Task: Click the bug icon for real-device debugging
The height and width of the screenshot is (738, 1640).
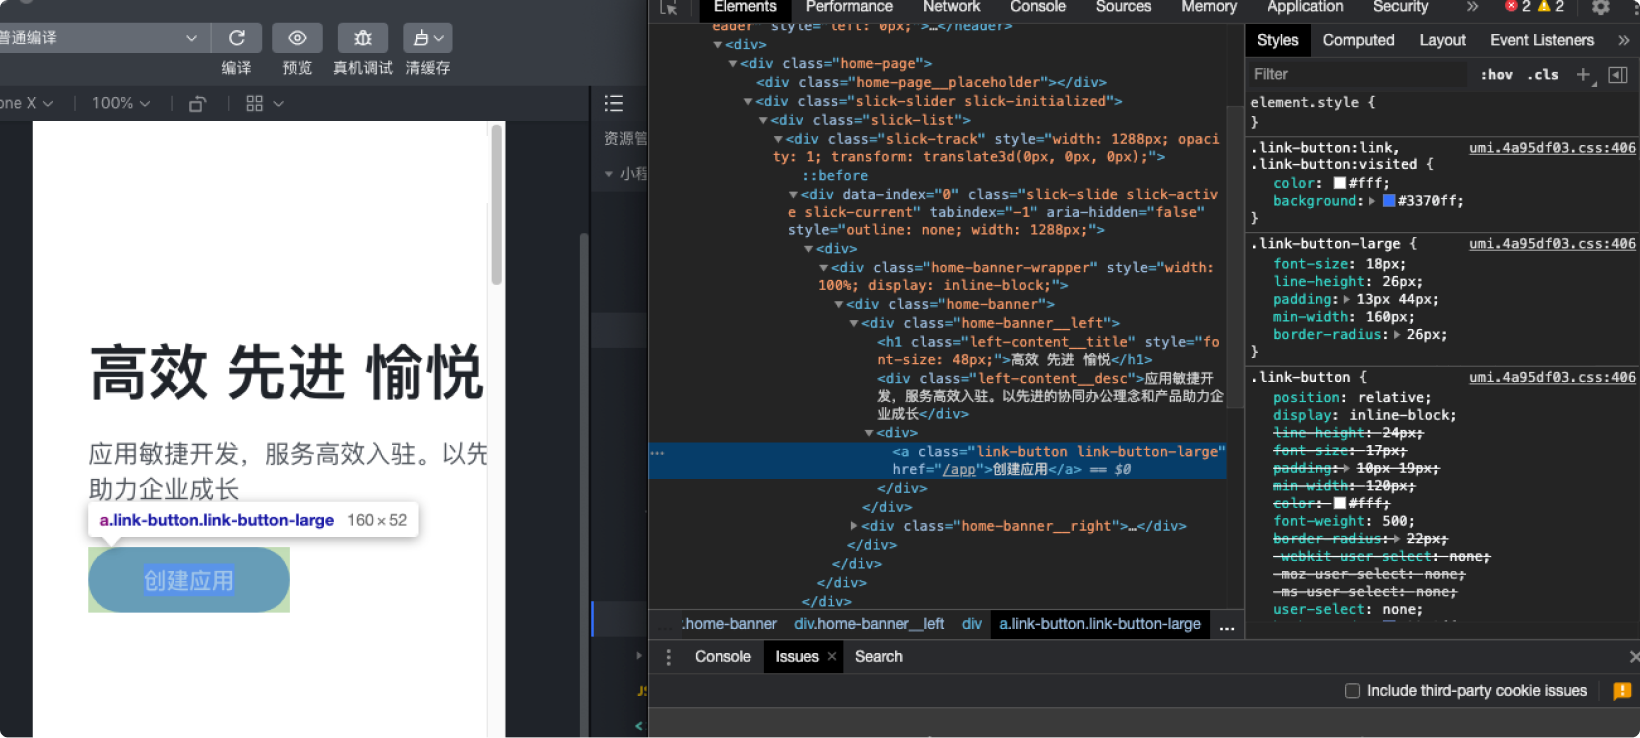Action: pyautogui.click(x=362, y=38)
